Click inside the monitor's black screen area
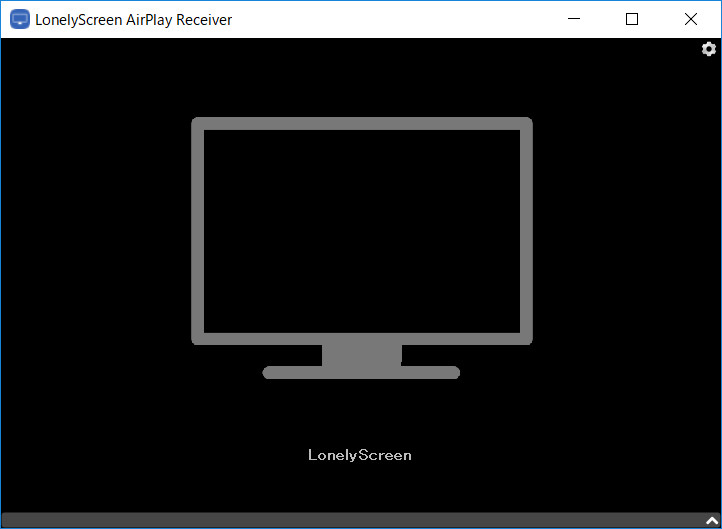The image size is (722, 529). (361, 230)
